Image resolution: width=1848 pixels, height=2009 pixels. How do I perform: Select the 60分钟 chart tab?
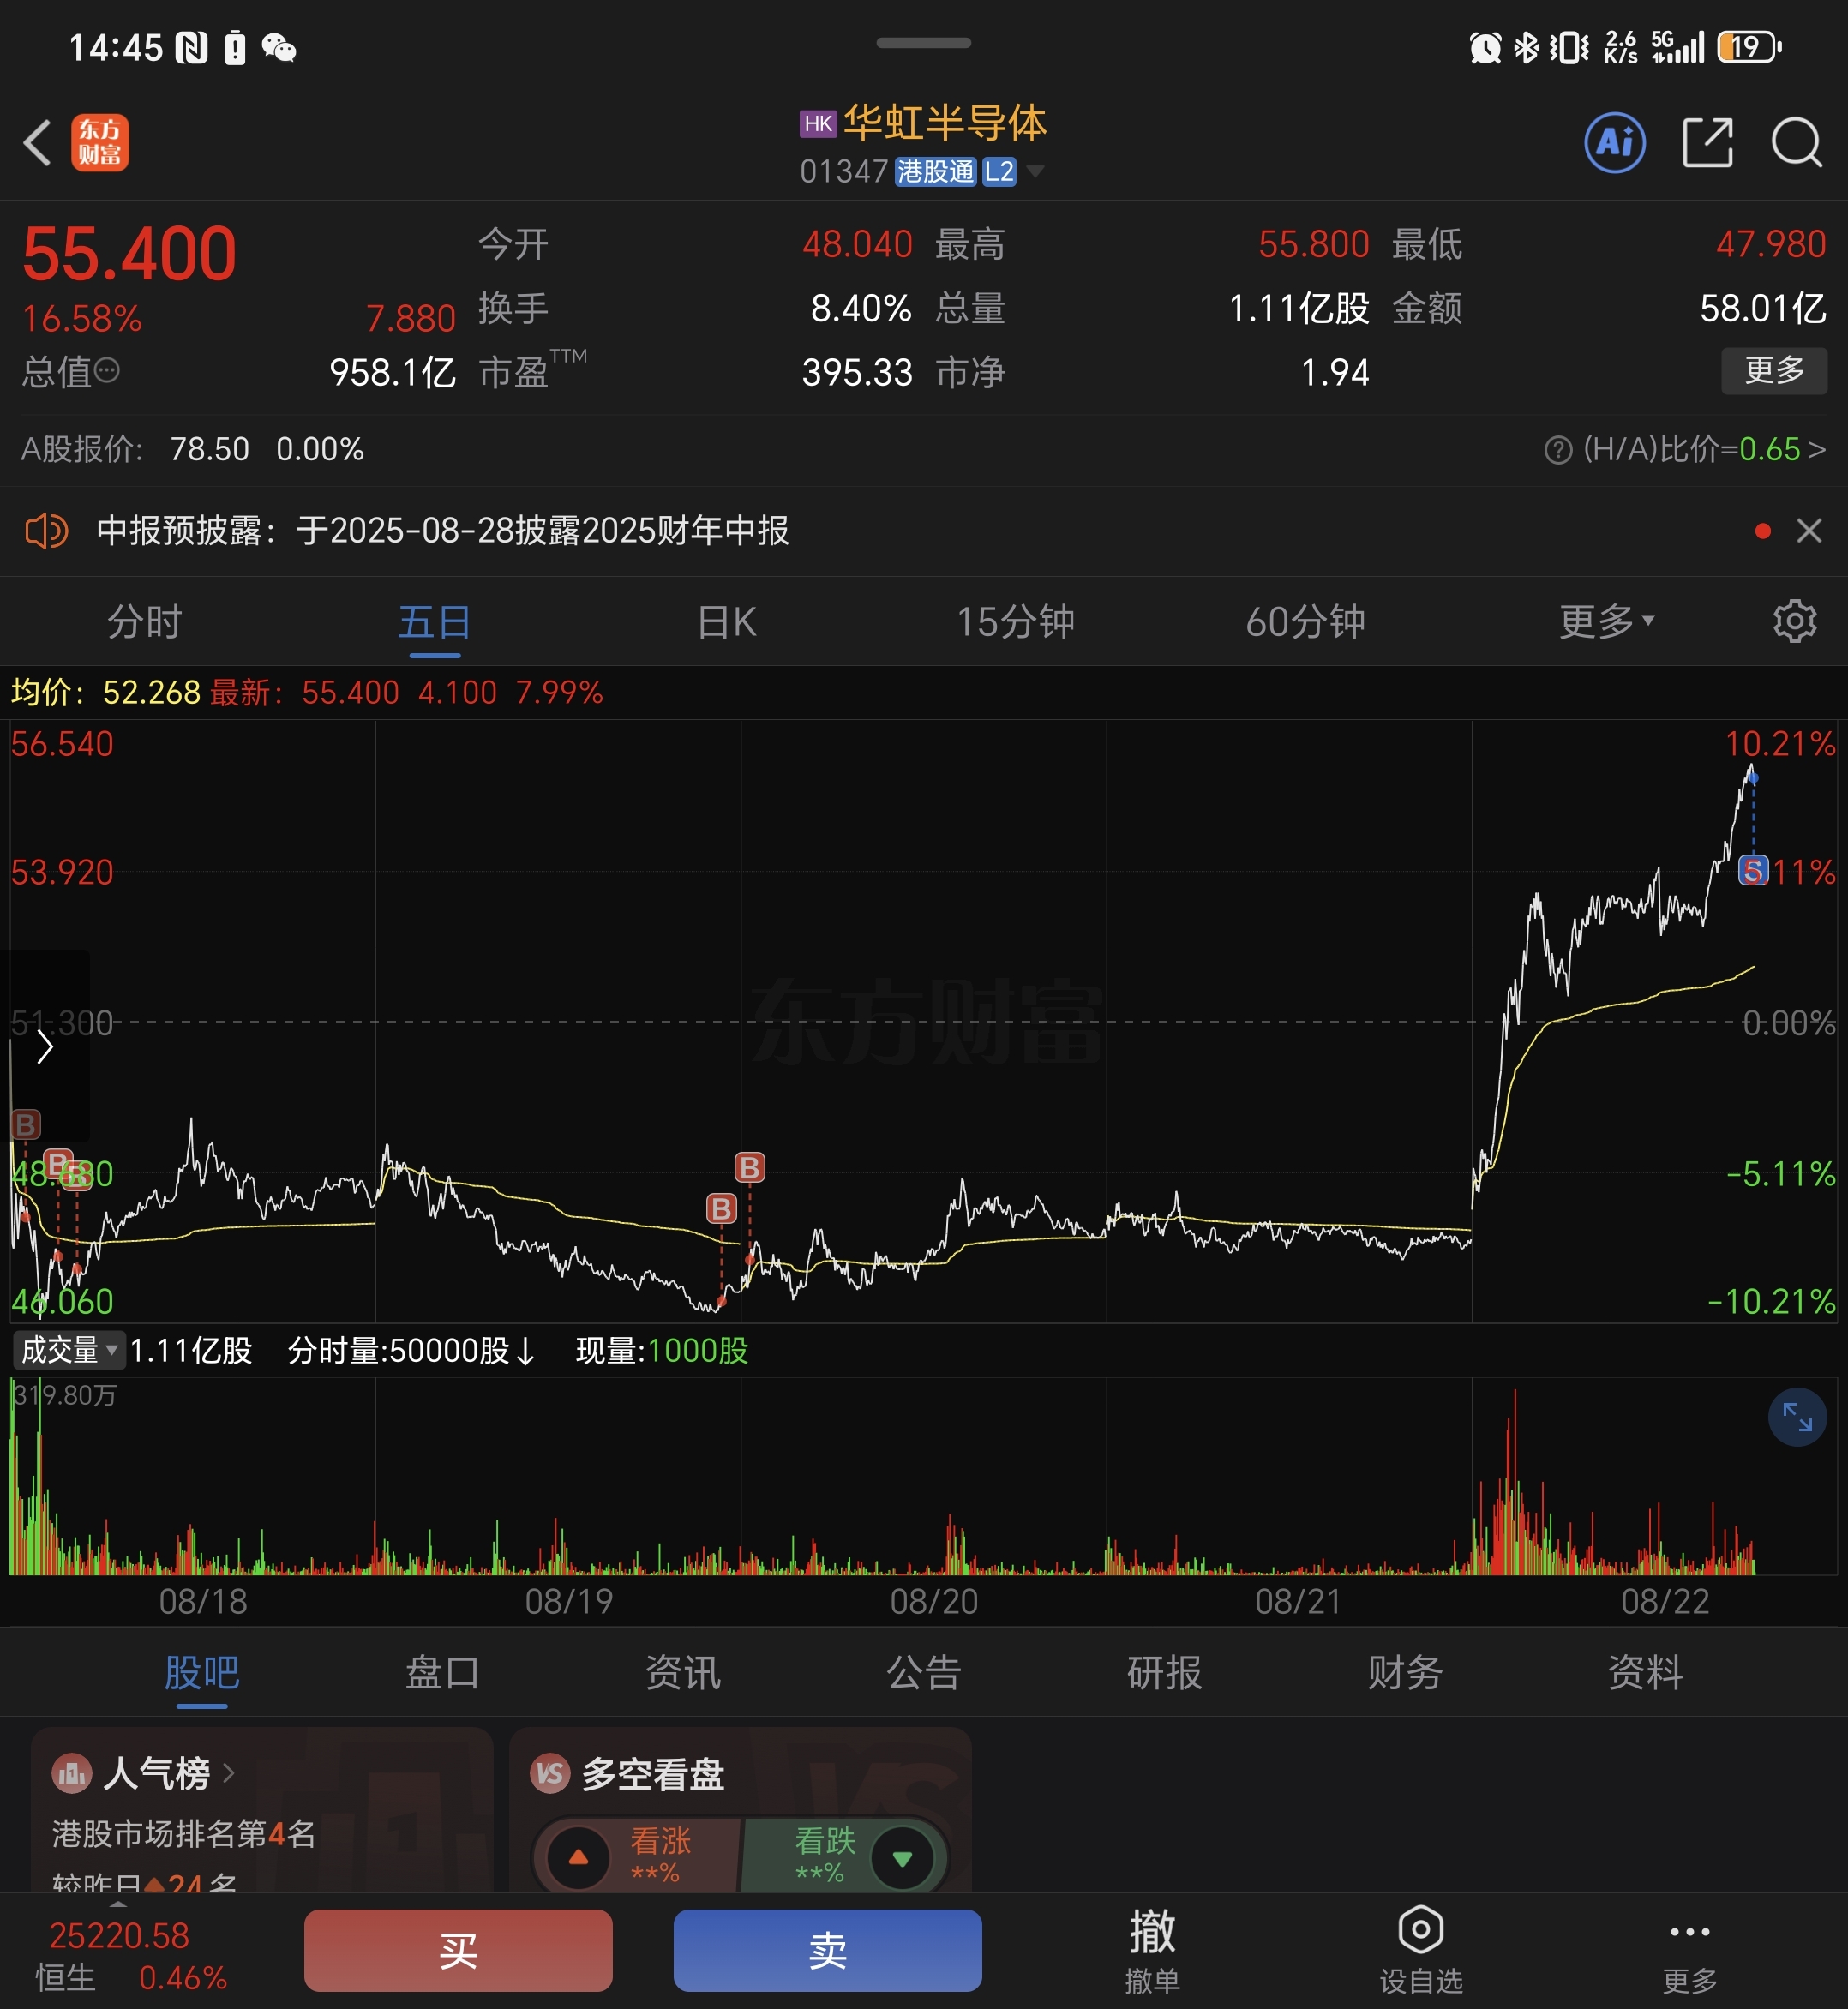[1305, 621]
